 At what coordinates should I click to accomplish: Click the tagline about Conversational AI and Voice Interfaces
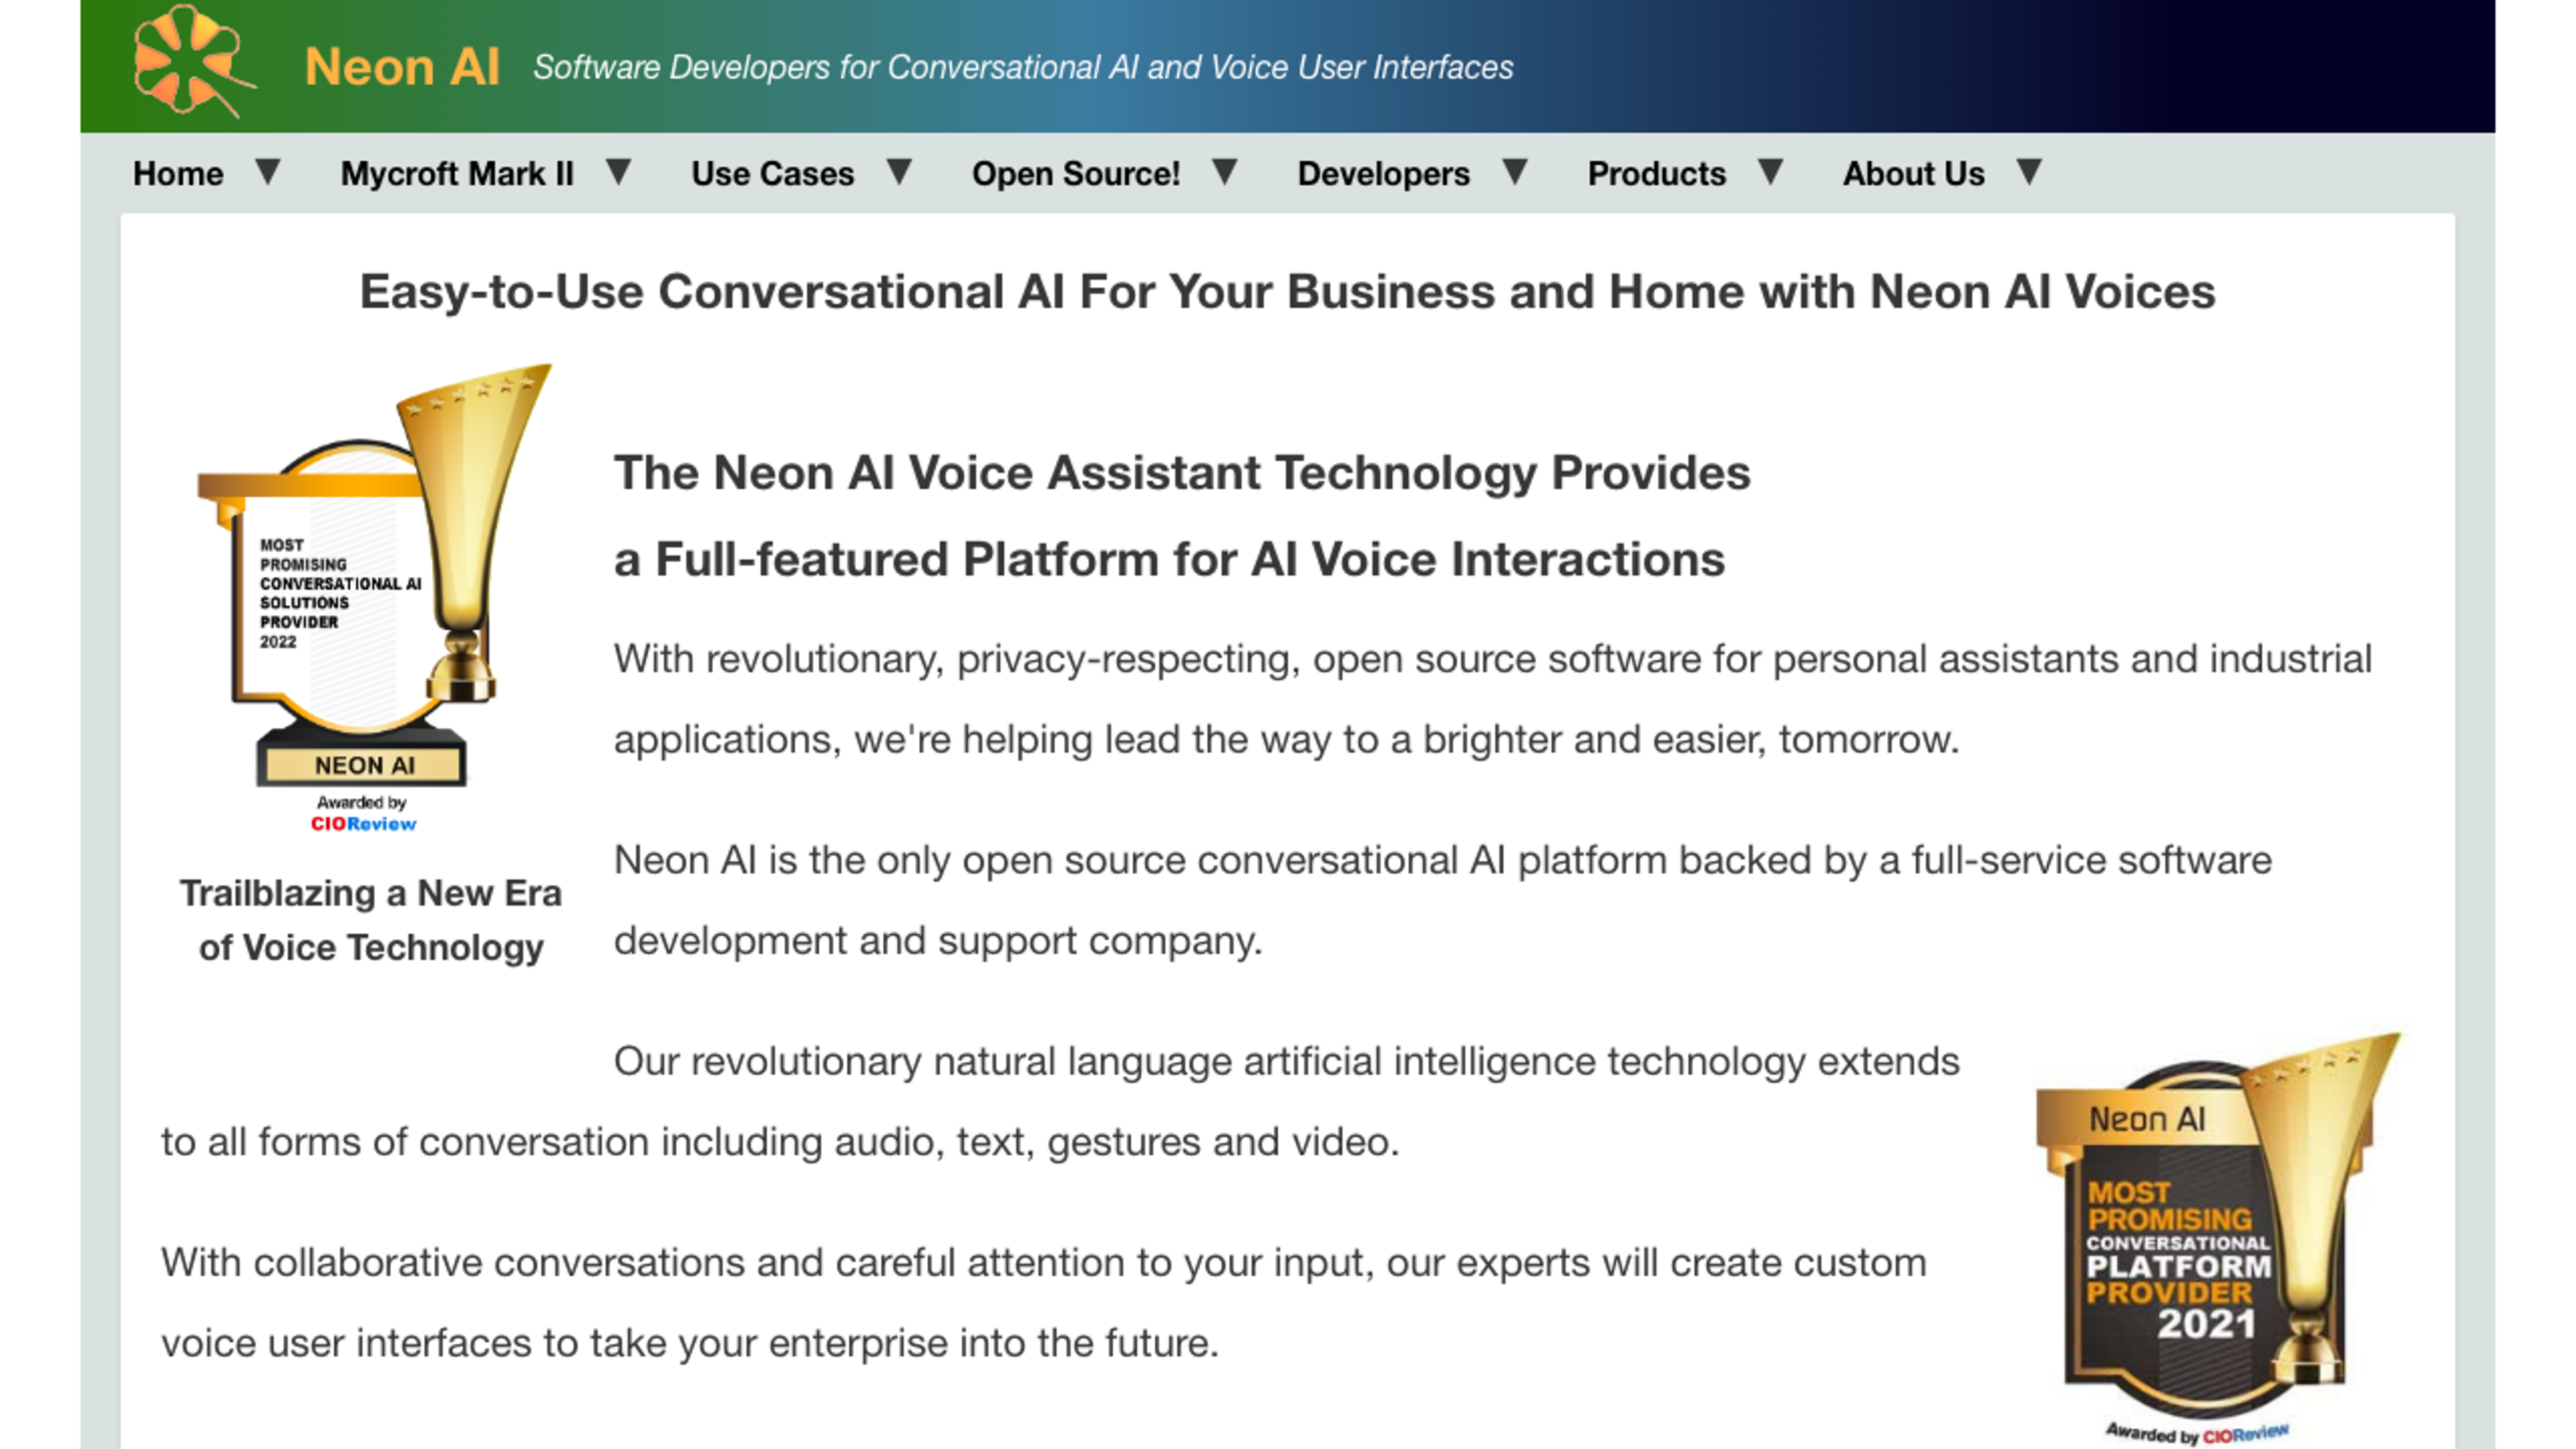pyautogui.click(x=1023, y=68)
